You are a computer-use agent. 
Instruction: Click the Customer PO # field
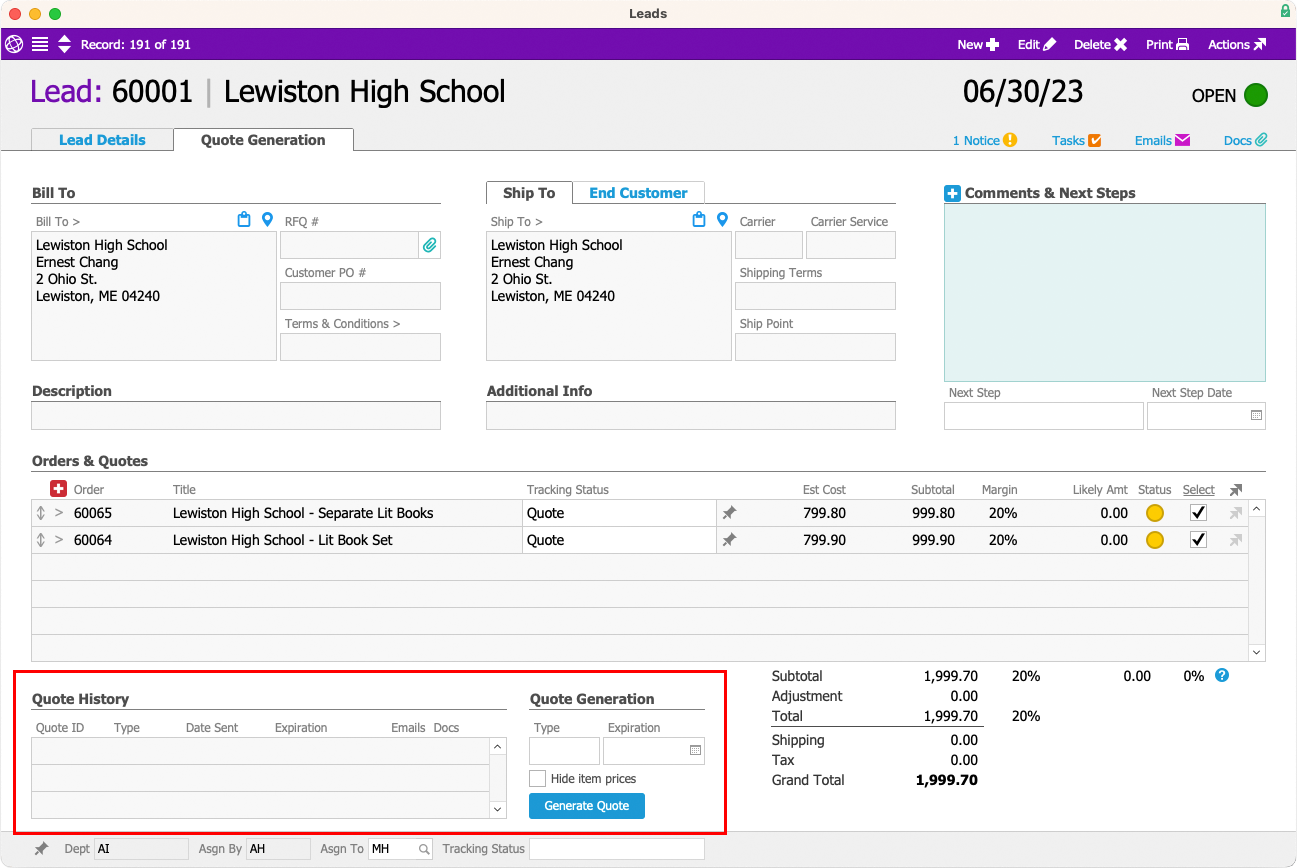tap(360, 296)
